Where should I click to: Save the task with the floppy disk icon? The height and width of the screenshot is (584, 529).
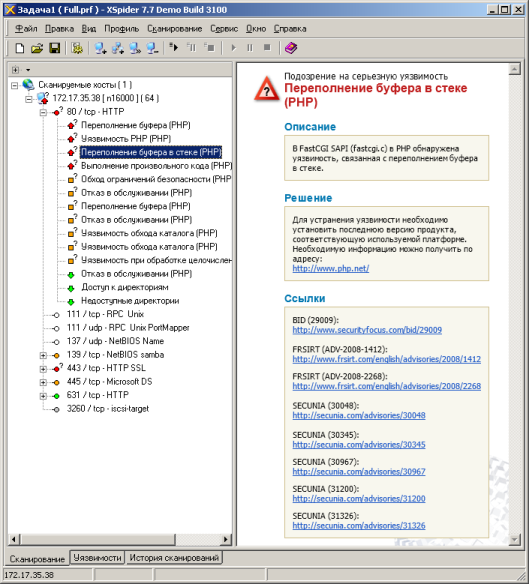(x=55, y=48)
